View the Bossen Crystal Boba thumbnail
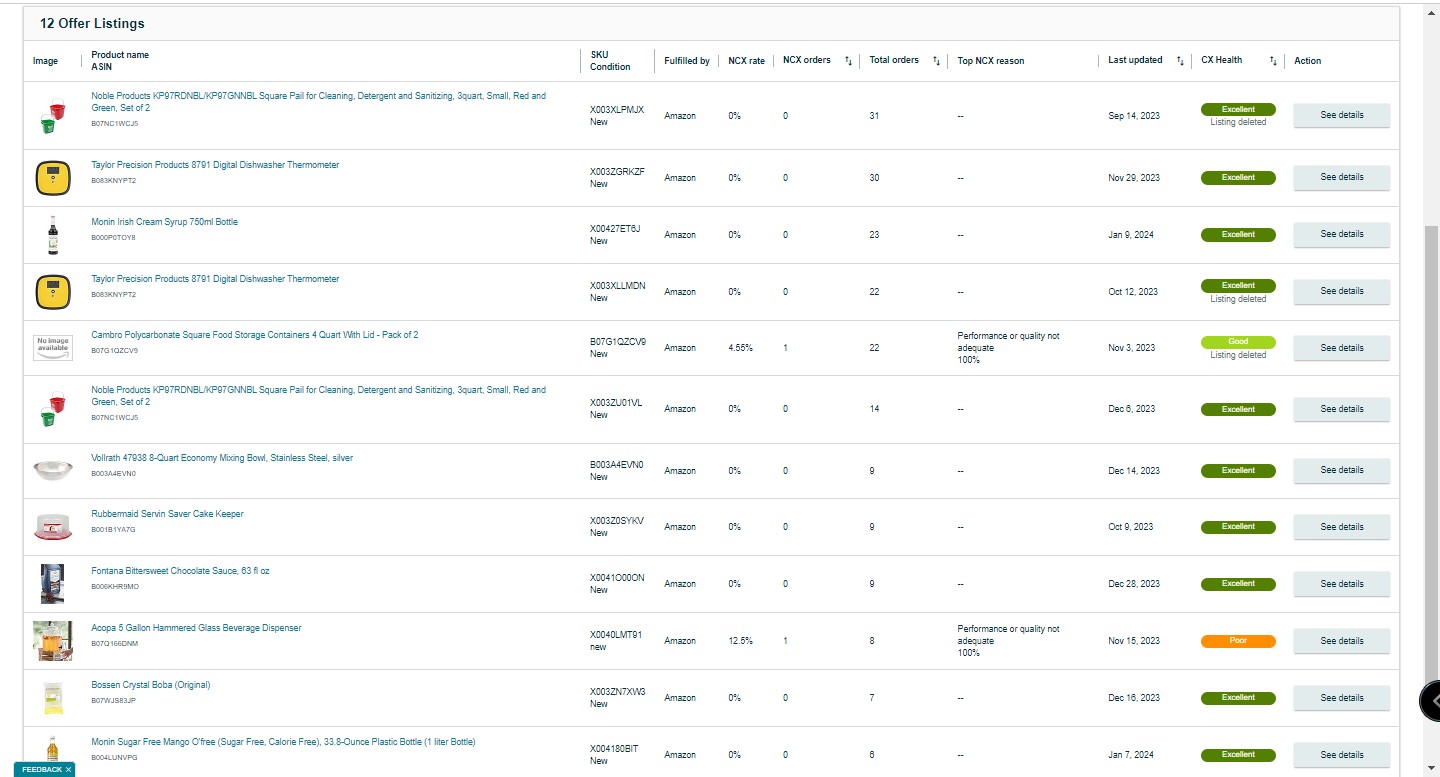Viewport: 1440px width, 777px height. coord(53,698)
